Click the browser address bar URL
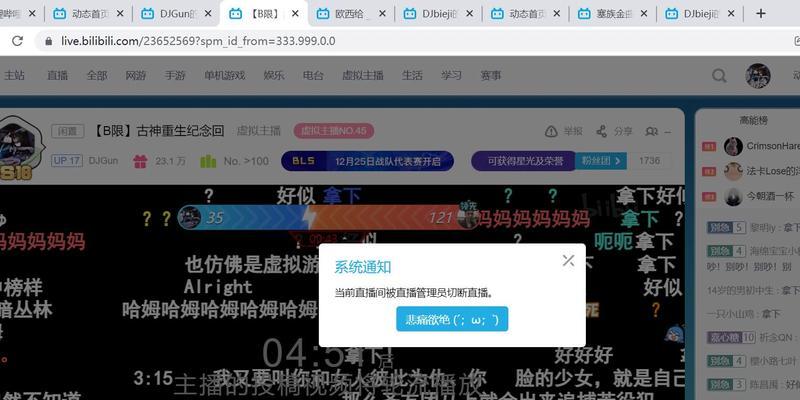The width and height of the screenshot is (800, 400). [200, 41]
